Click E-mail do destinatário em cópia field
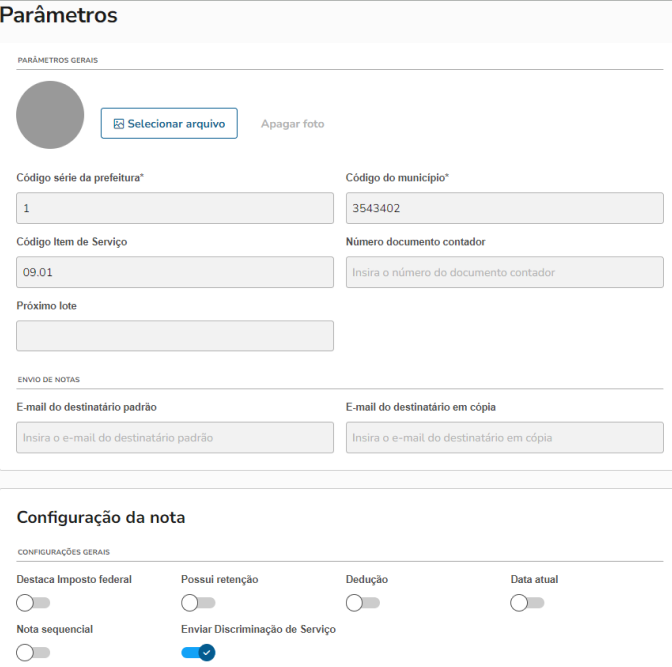This screenshot has height=667, width=672. tap(504, 437)
